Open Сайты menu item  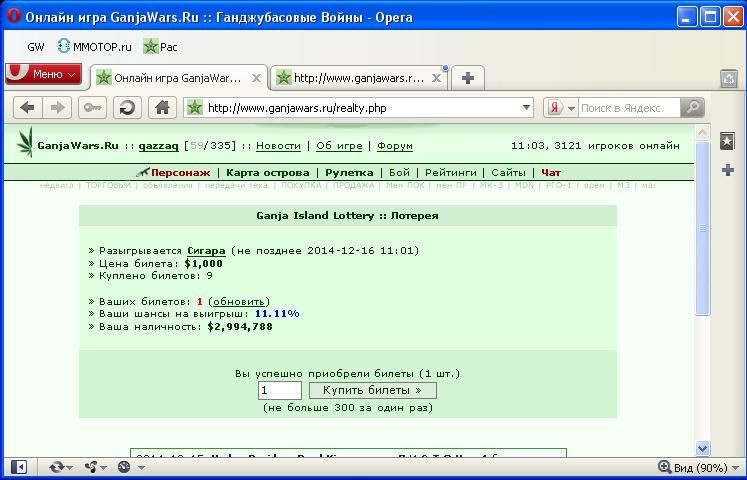[508, 173]
